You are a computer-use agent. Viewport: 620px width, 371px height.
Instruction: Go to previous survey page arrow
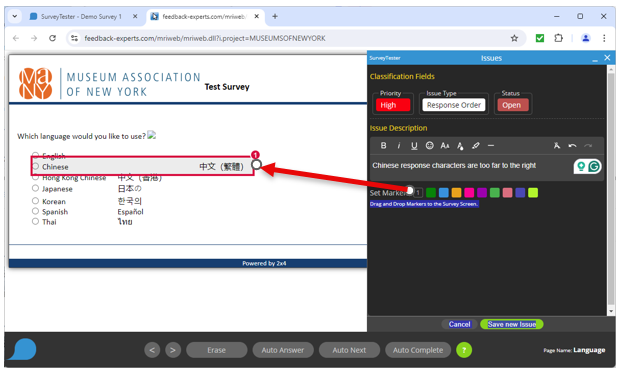152,350
